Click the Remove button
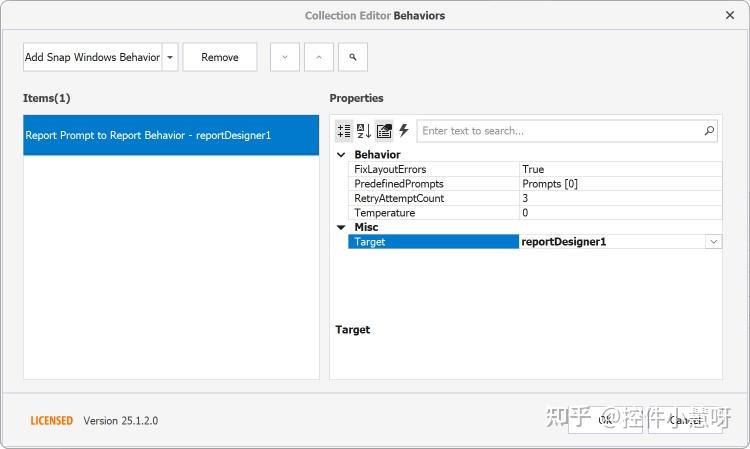 click(220, 57)
